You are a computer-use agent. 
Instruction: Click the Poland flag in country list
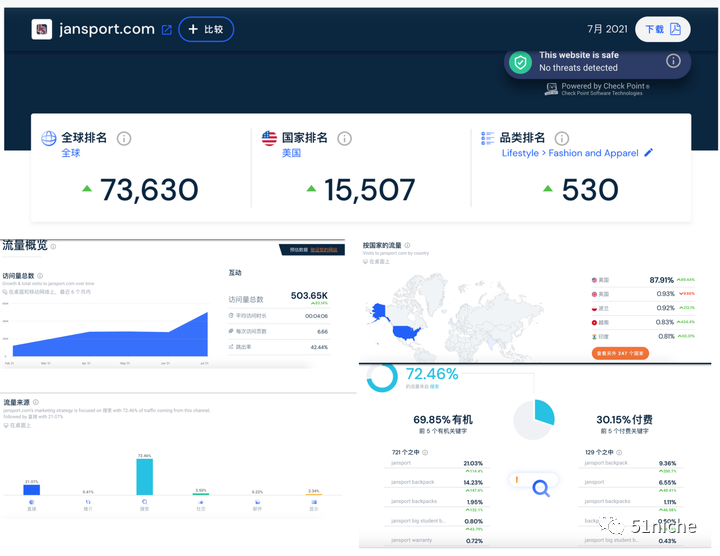point(594,308)
